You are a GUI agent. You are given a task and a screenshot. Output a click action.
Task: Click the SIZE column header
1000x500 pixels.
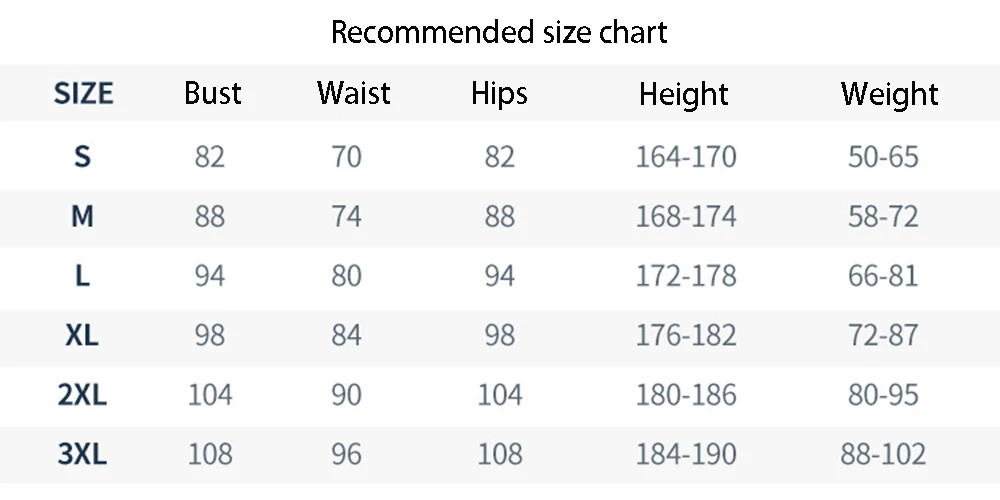click(83, 94)
